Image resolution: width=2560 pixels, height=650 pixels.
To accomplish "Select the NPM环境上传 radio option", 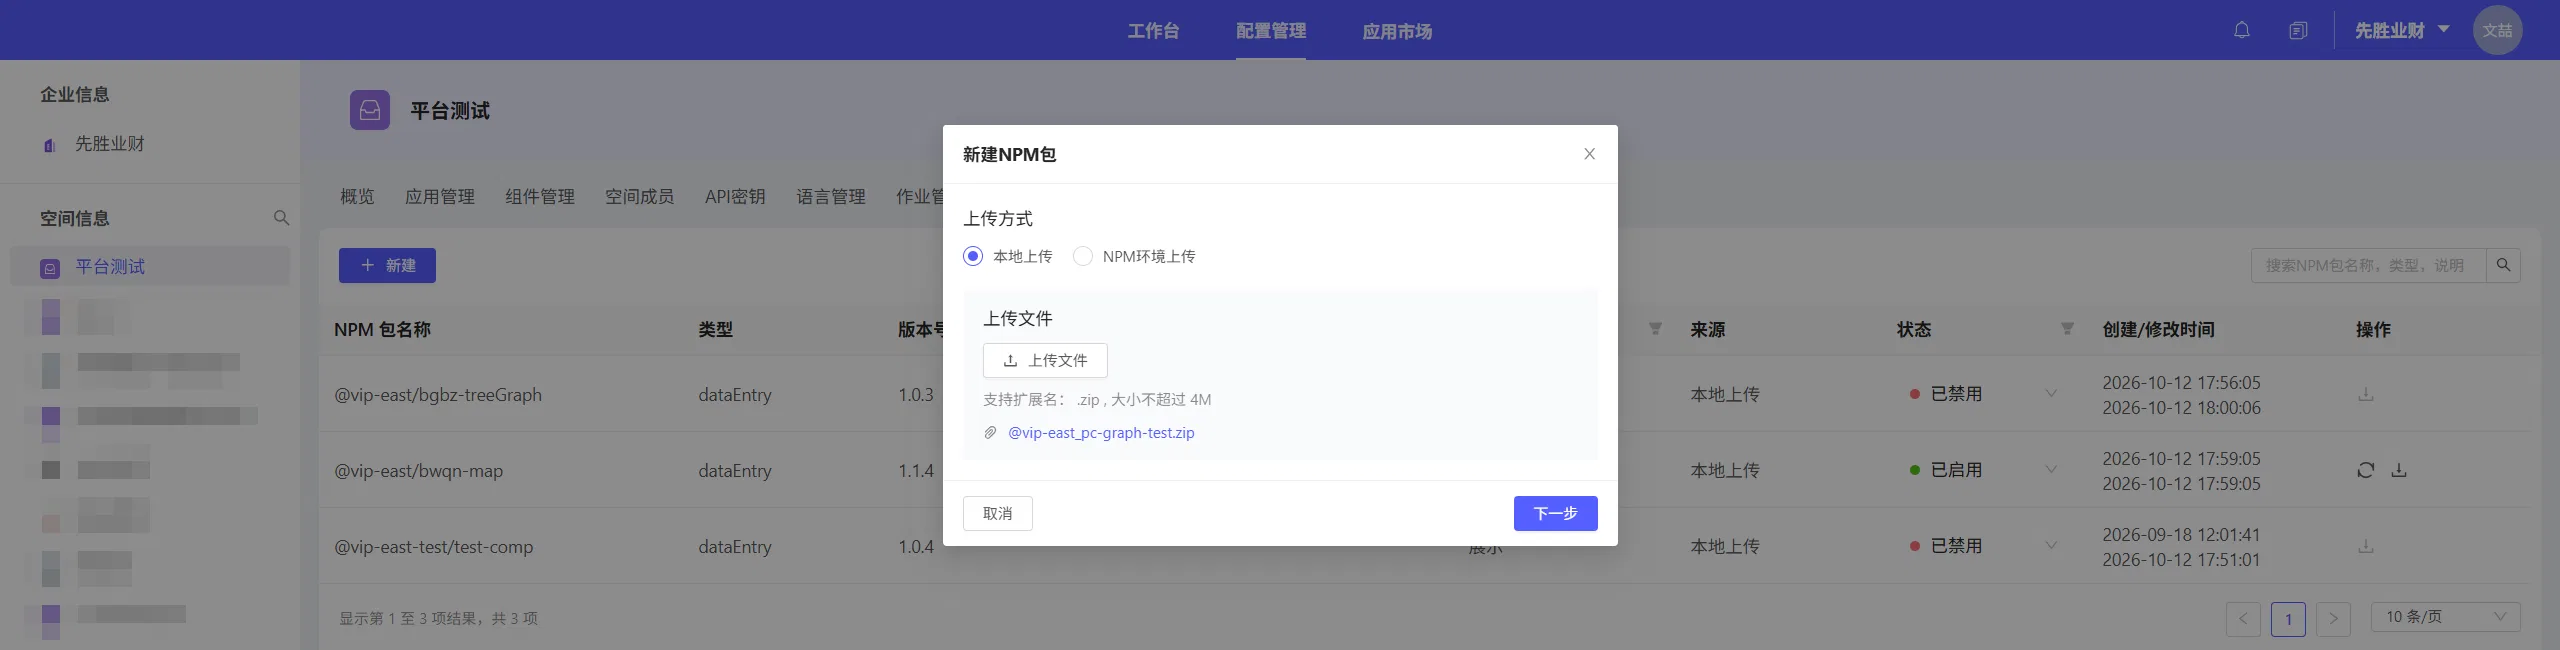I will 1082,256.
